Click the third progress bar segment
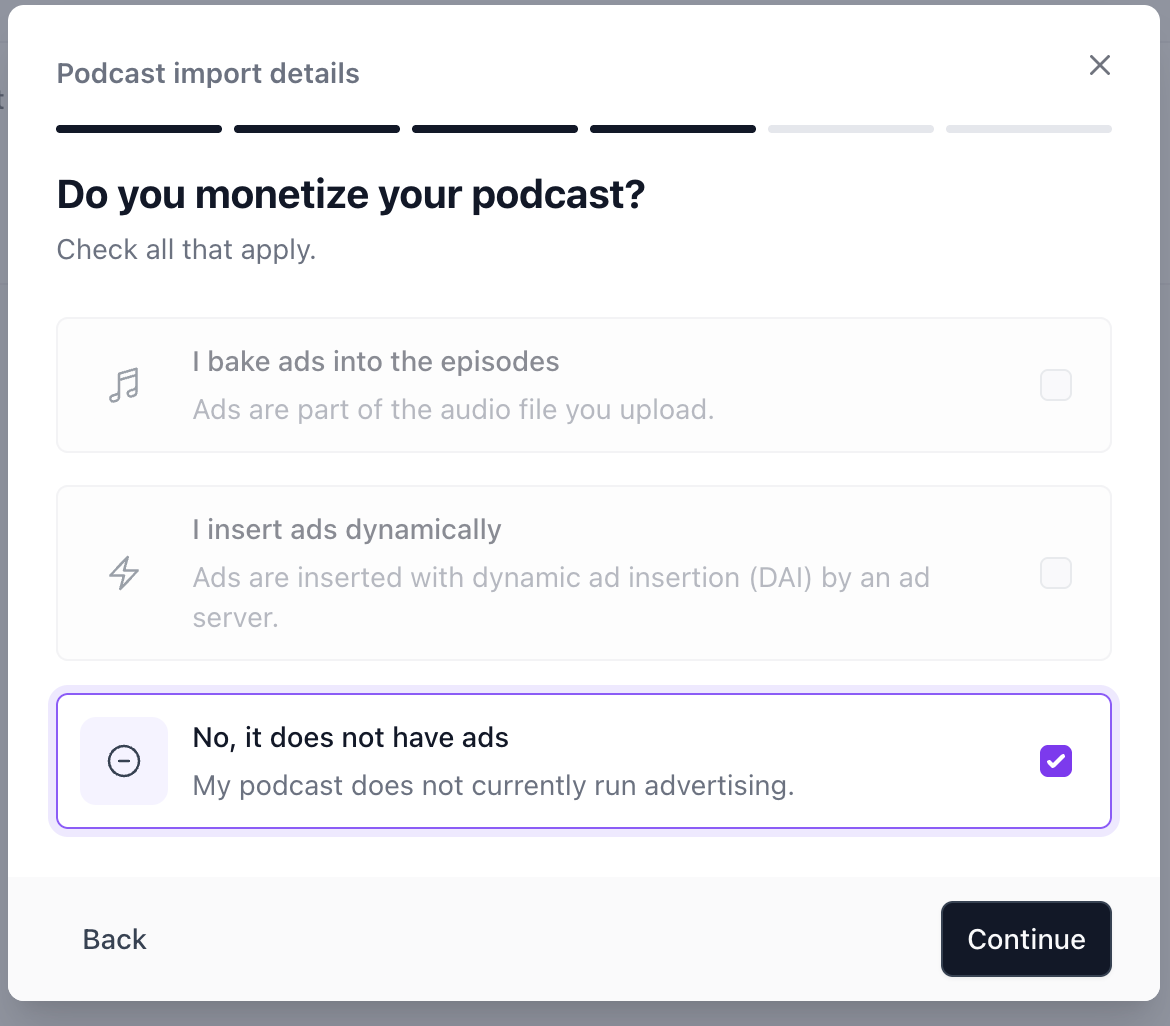 pos(495,129)
